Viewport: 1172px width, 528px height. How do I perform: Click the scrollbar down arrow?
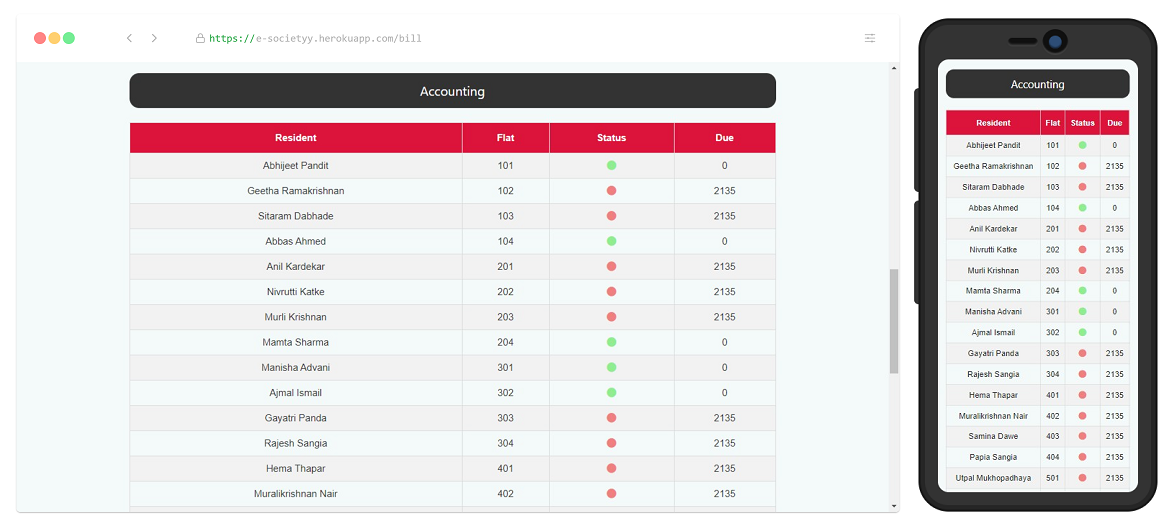pyautogui.click(x=894, y=506)
